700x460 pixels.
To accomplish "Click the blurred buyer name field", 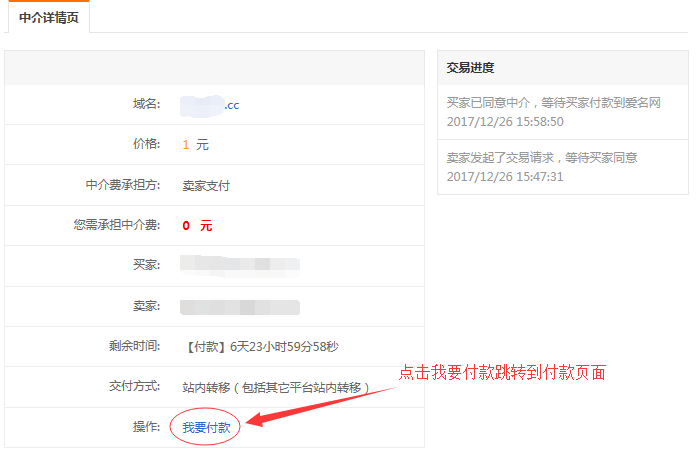I will coord(240,265).
